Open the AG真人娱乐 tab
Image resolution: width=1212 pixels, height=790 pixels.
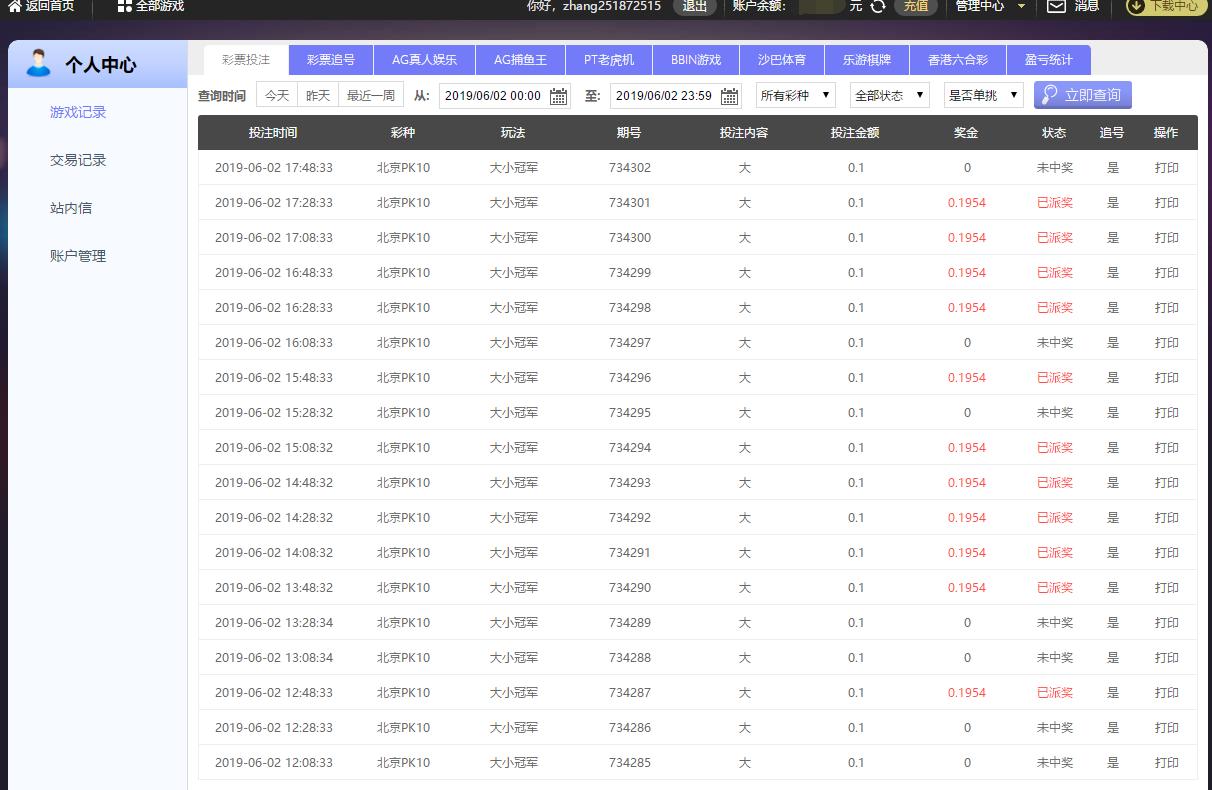[424, 60]
